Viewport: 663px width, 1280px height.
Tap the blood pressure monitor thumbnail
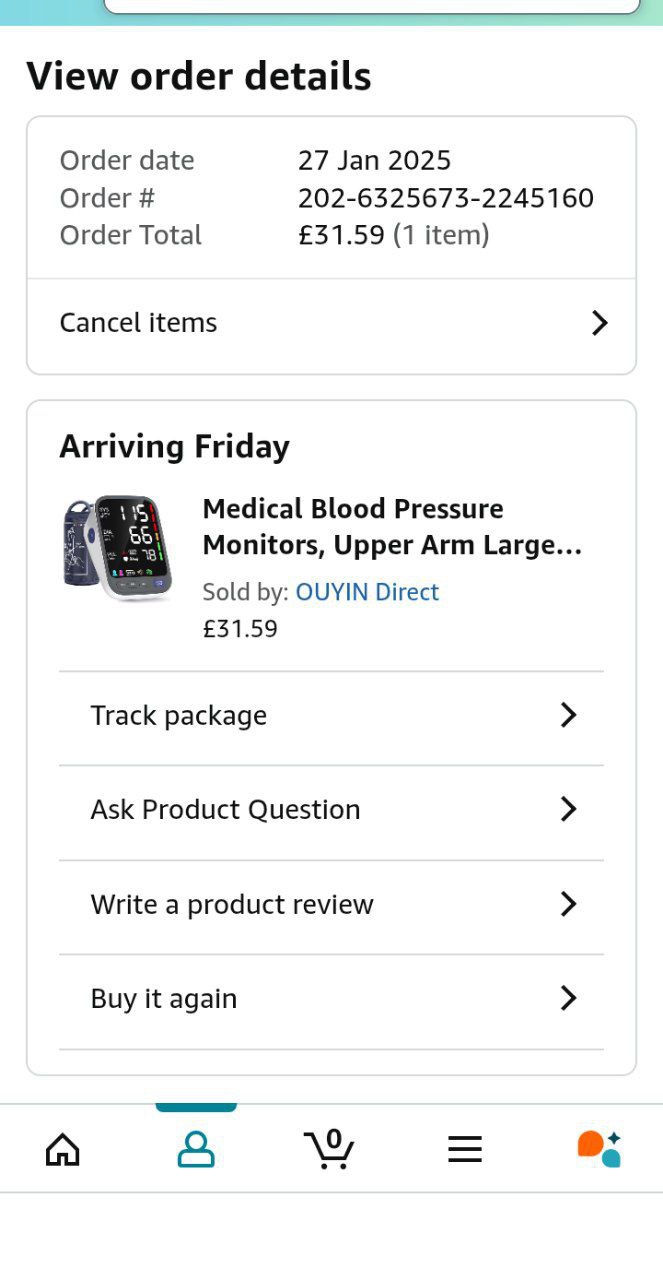(x=117, y=547)
